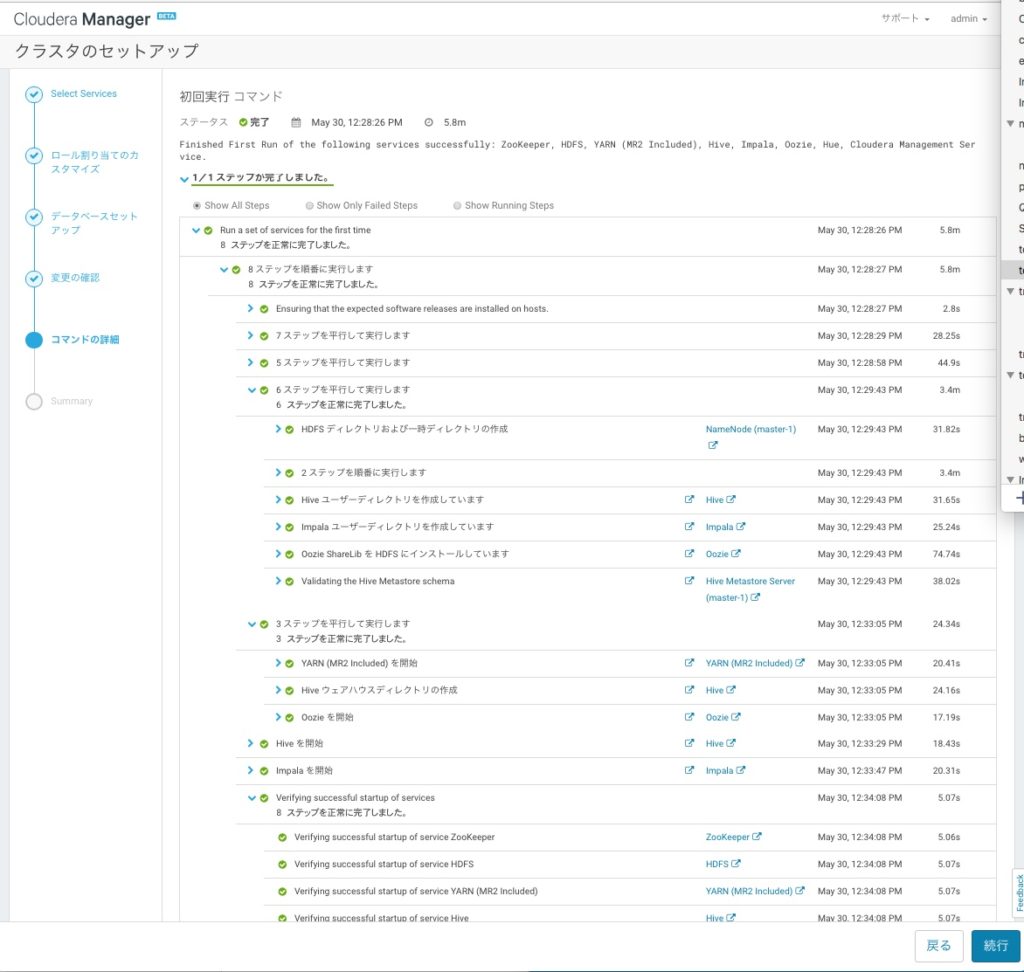Go to ロール割り当てのカスタマイズ wizard step

click(x=95, y=162)
